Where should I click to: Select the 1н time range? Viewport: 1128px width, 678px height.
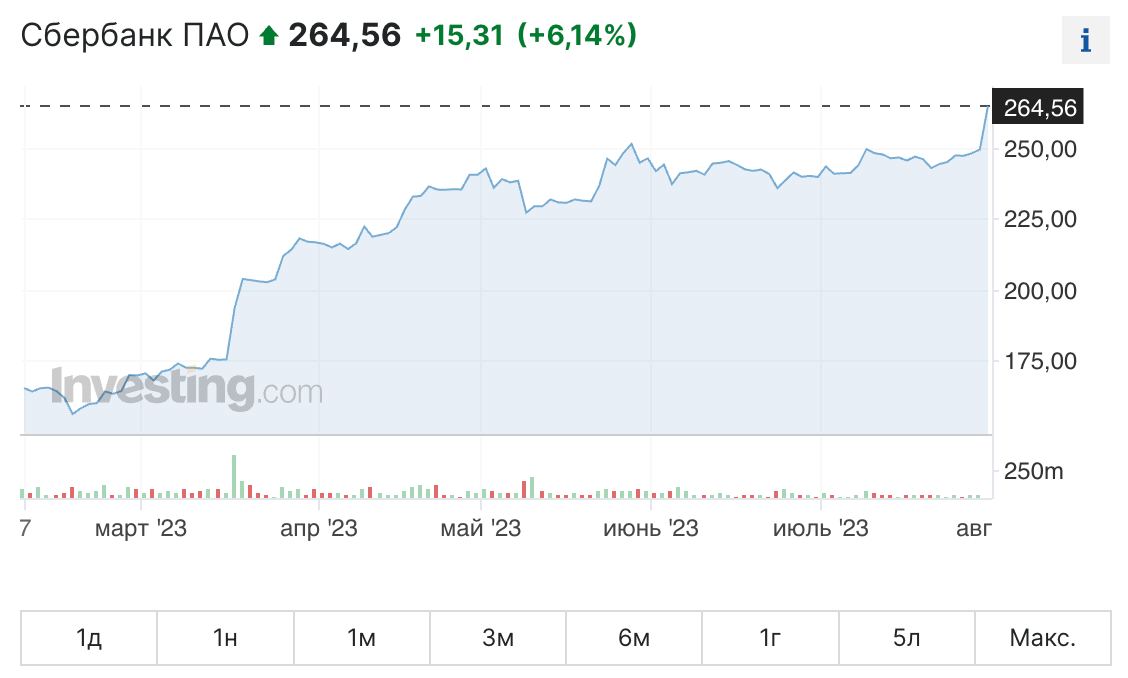[x=225, y=638]
